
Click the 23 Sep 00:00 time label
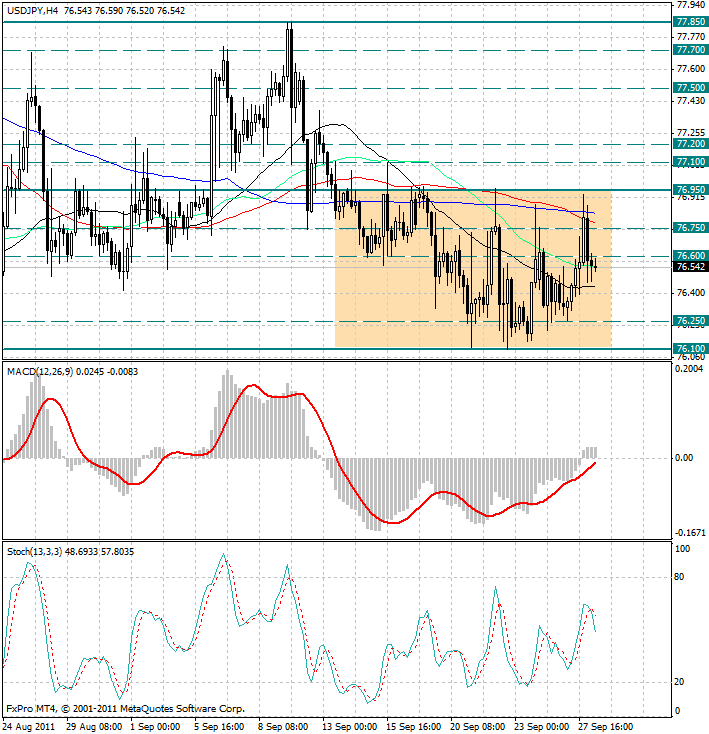[542, 727]
